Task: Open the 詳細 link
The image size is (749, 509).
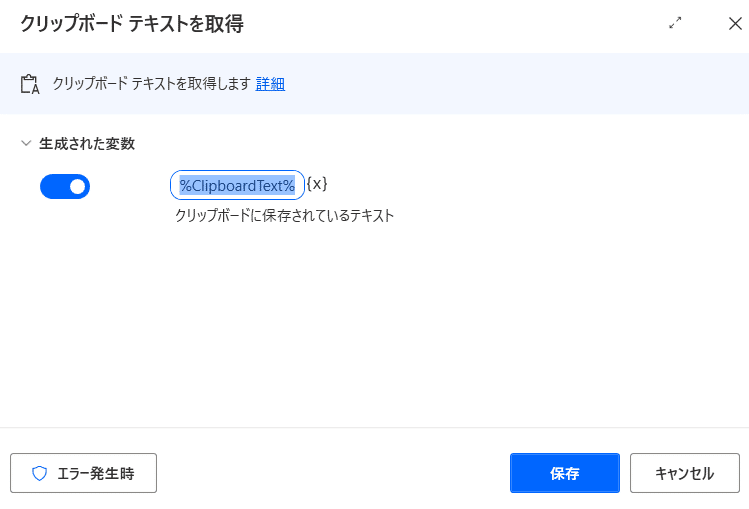Action: tap(270, 84)
